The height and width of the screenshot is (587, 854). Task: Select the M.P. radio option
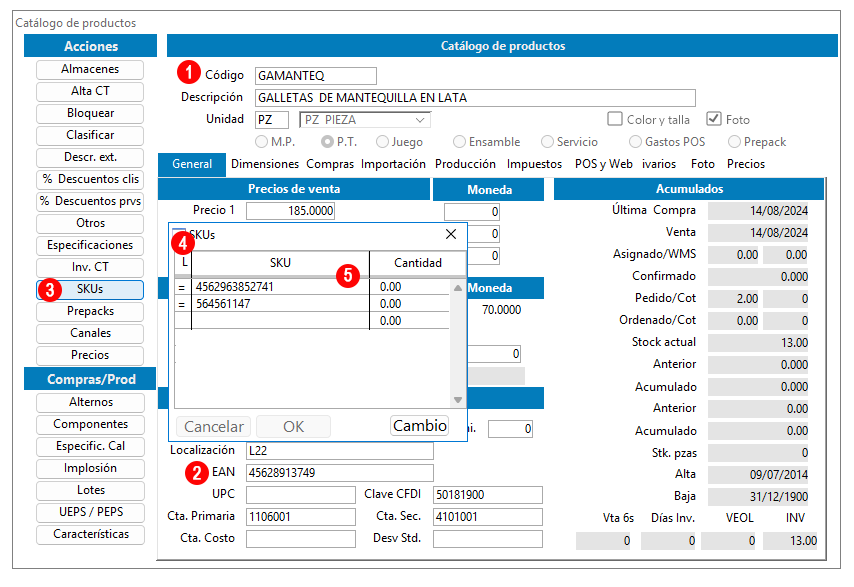click(261, 142)
